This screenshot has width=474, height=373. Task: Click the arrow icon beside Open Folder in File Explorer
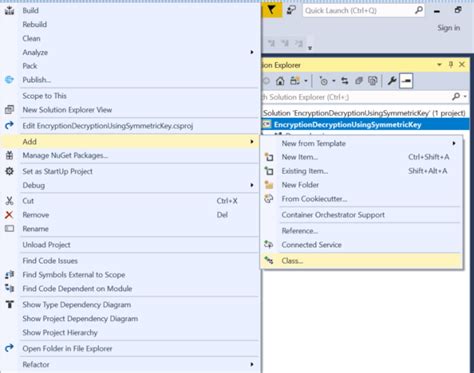(x=9, y=348)
